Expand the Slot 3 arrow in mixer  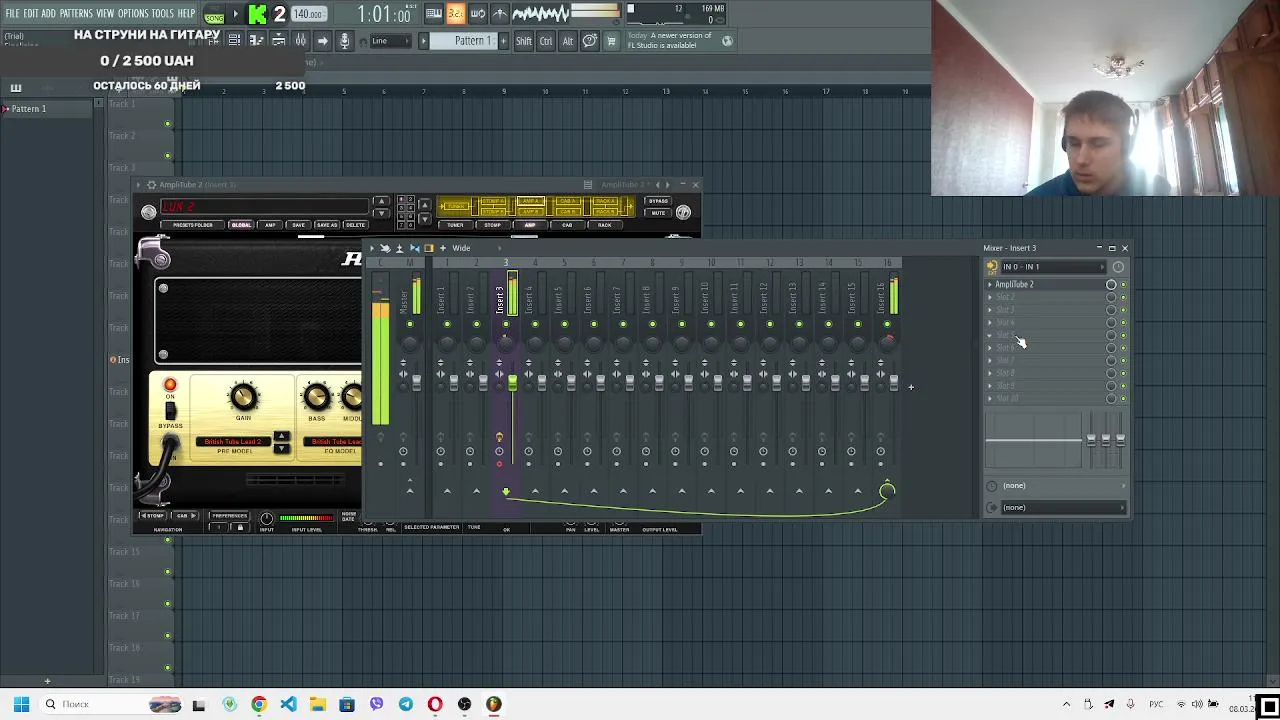pos(990,310)
